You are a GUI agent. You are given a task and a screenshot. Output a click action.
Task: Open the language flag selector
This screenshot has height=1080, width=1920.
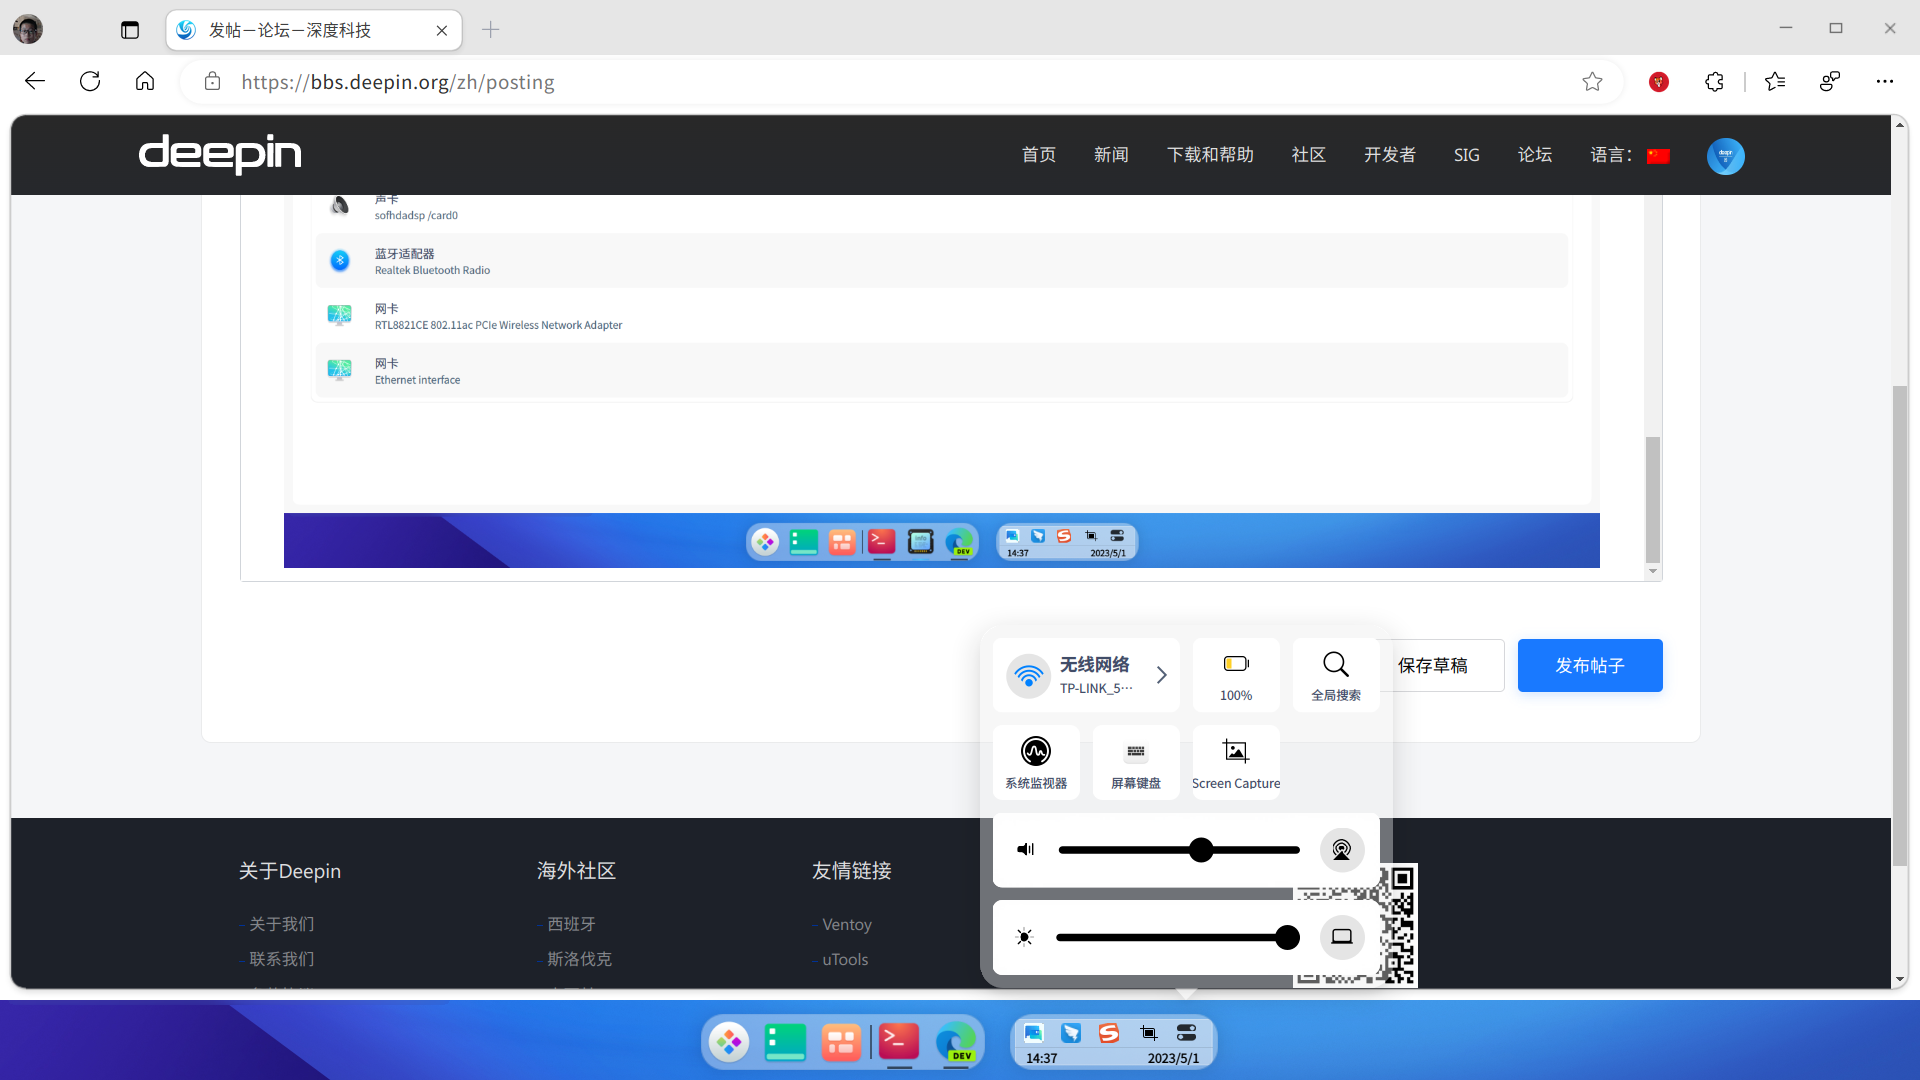pos(1659,156)
